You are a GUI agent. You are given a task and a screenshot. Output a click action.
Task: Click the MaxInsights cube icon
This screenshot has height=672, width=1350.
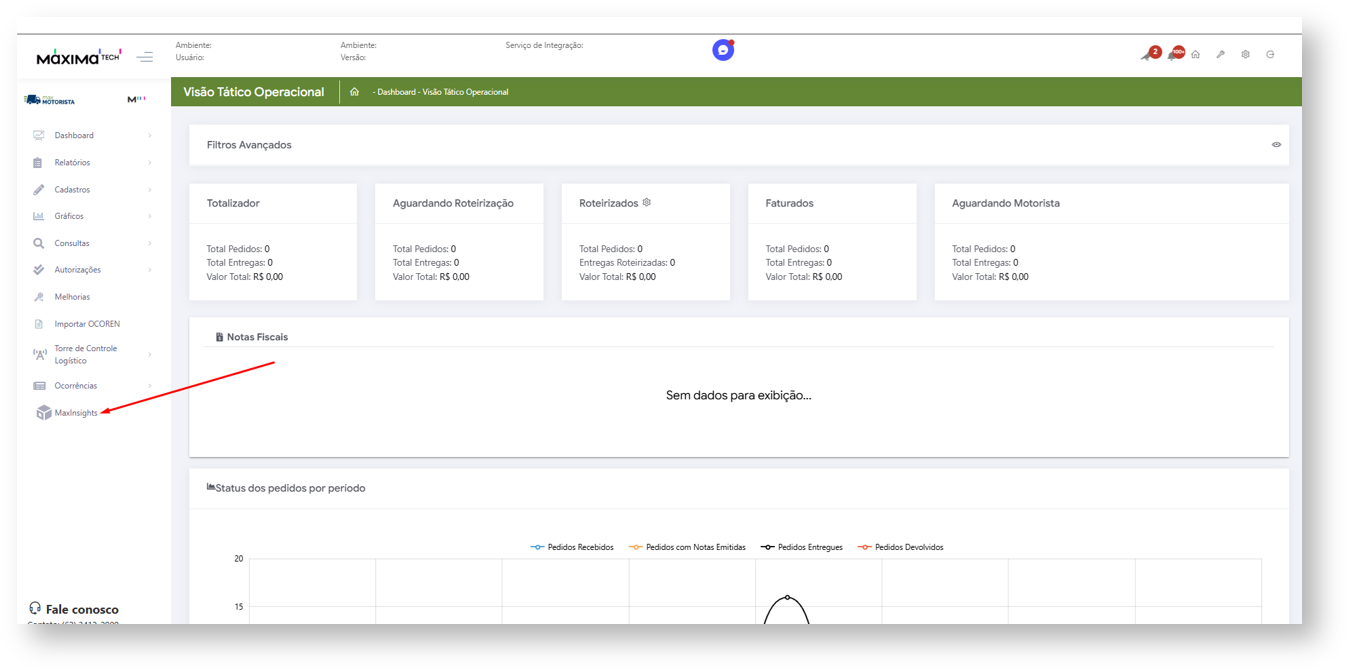pyautogui.click(x=44, y=412)
